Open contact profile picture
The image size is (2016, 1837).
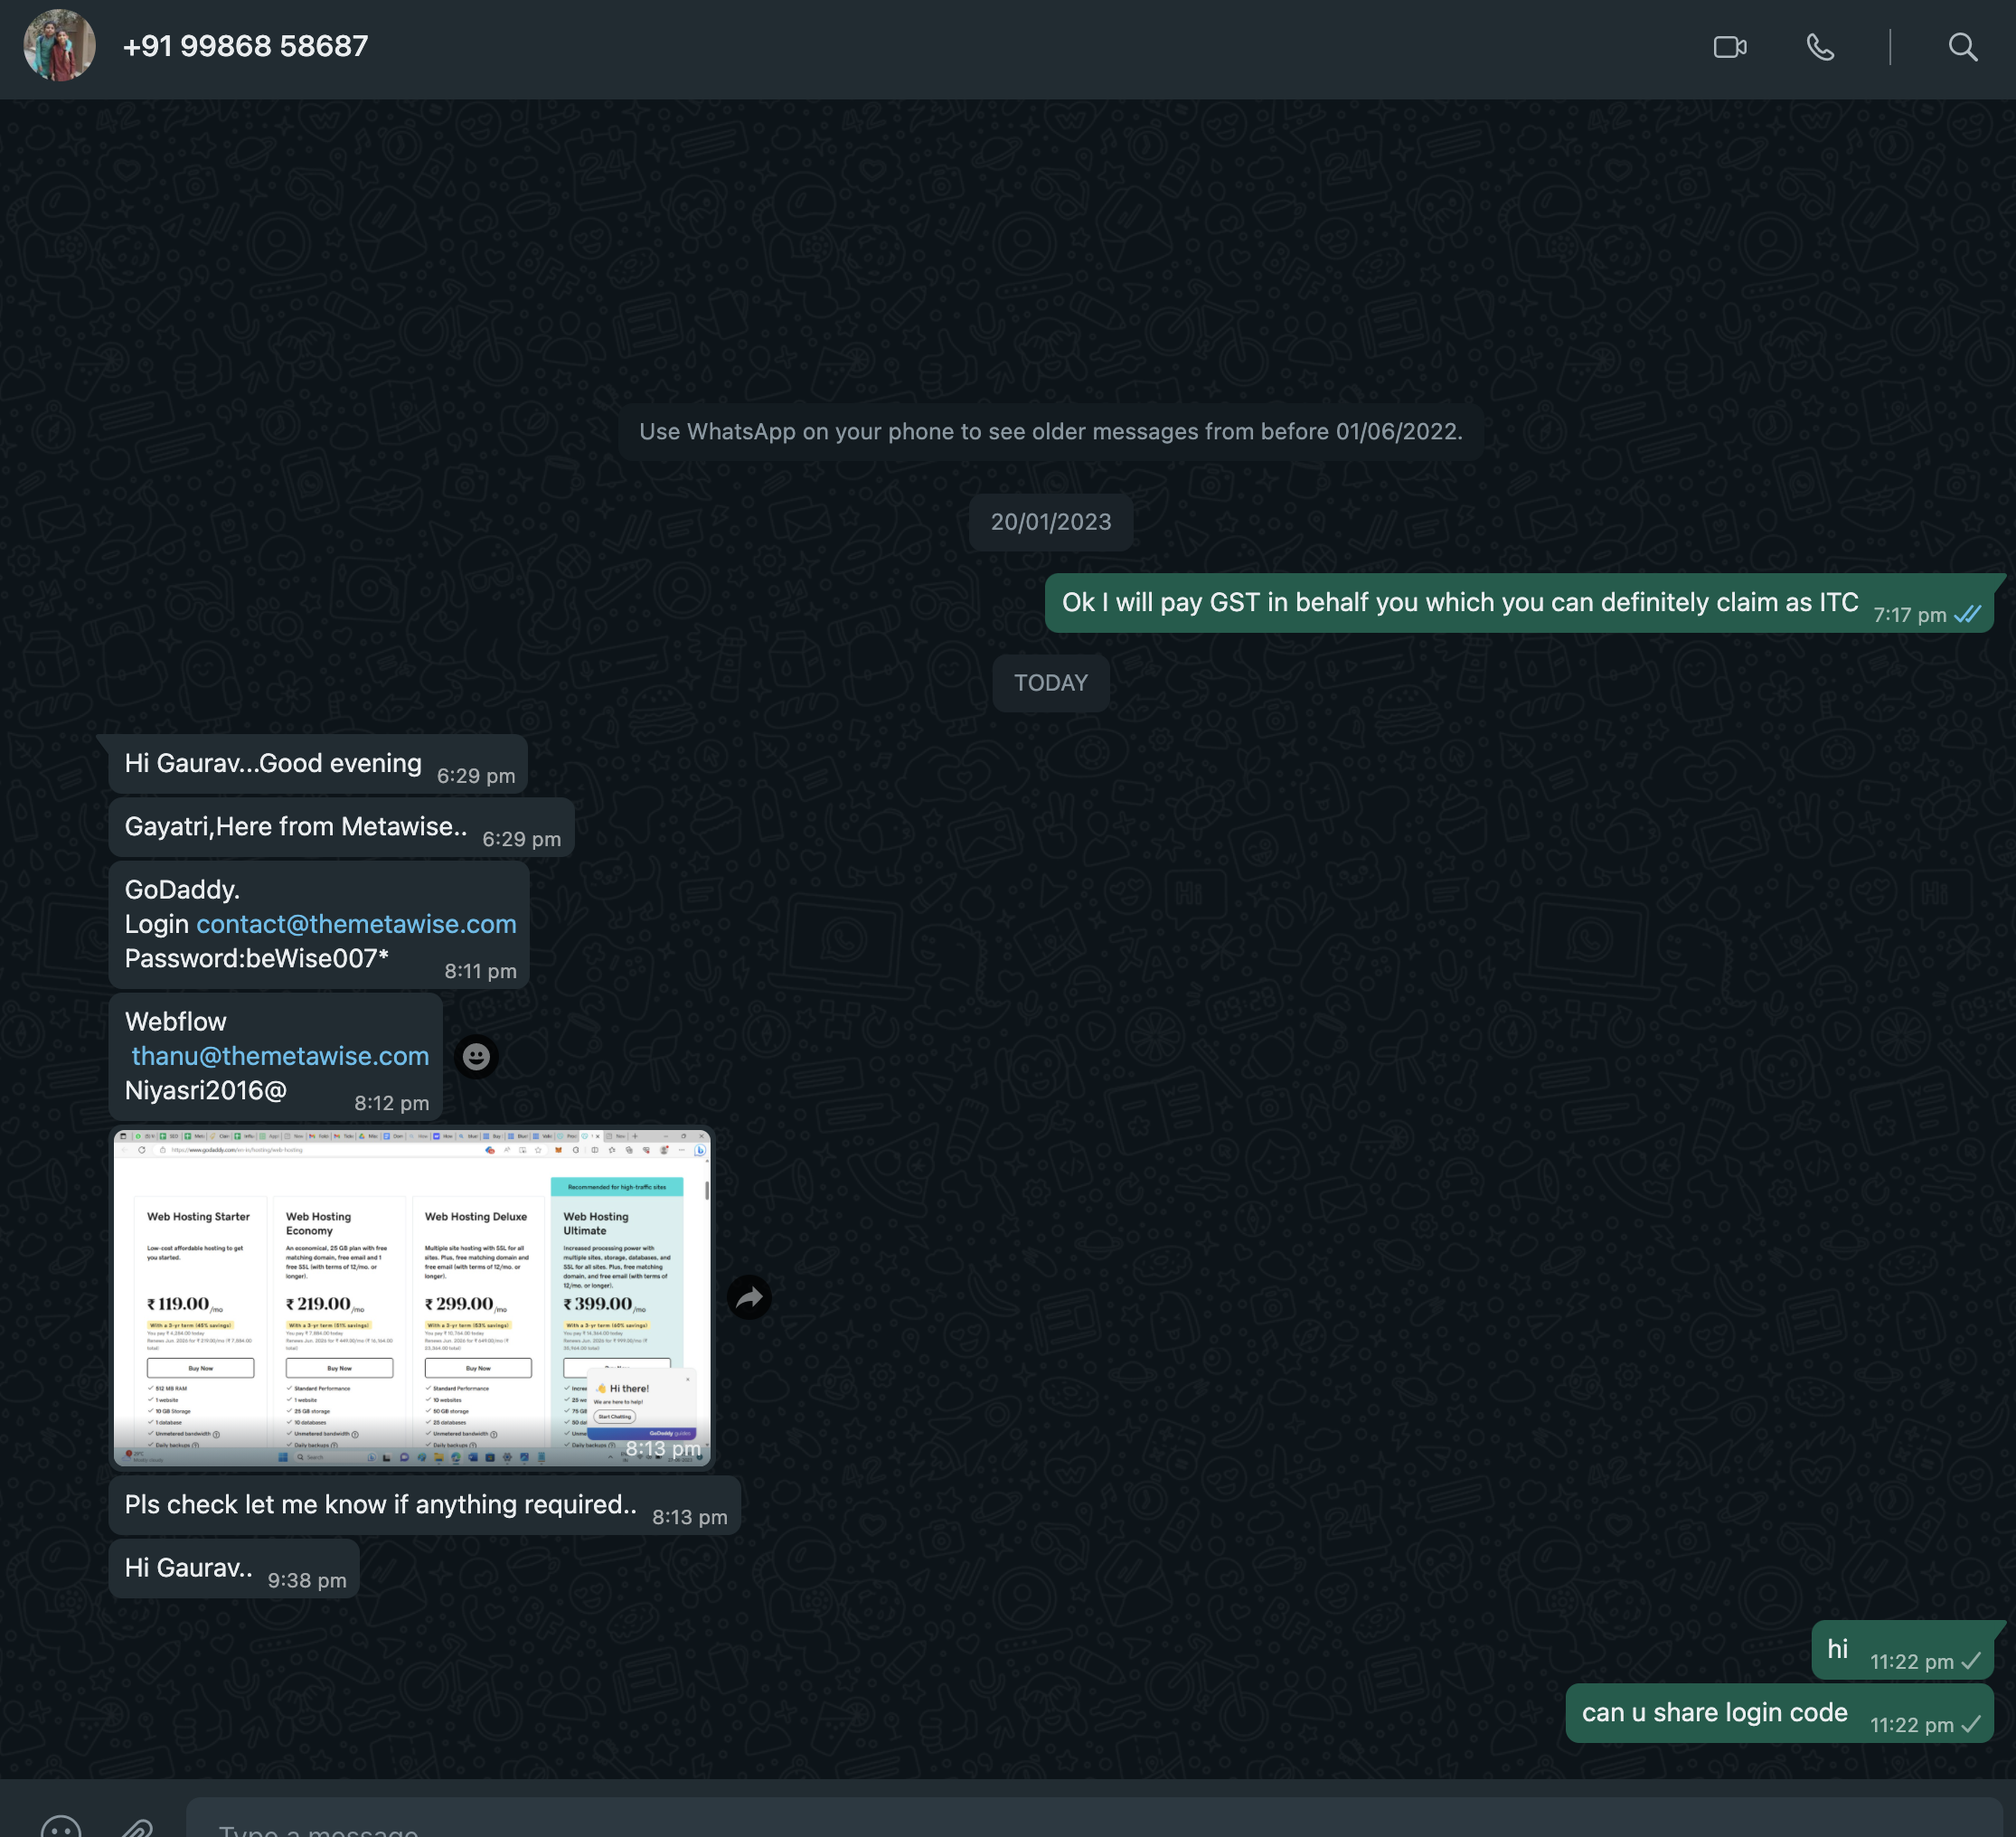(60, 46)
